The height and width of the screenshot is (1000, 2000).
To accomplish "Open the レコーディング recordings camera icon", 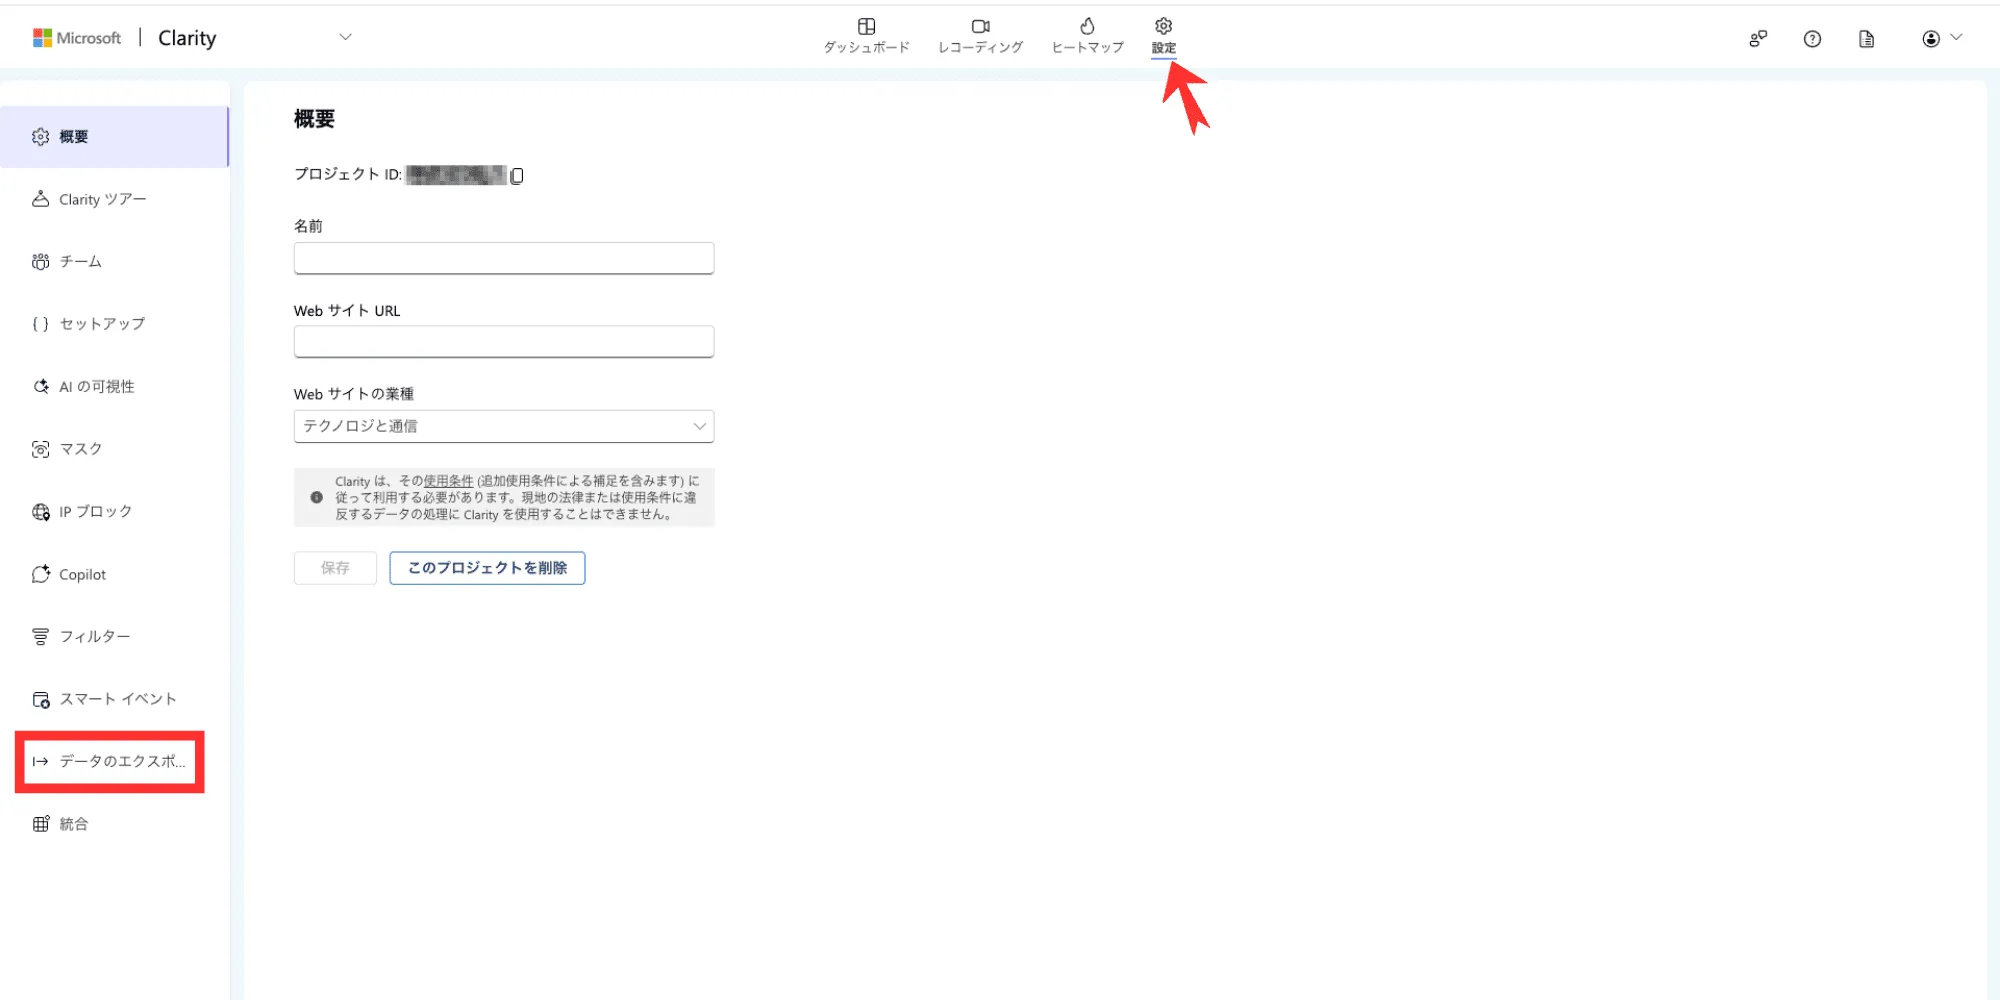I will tap(980, 26).
